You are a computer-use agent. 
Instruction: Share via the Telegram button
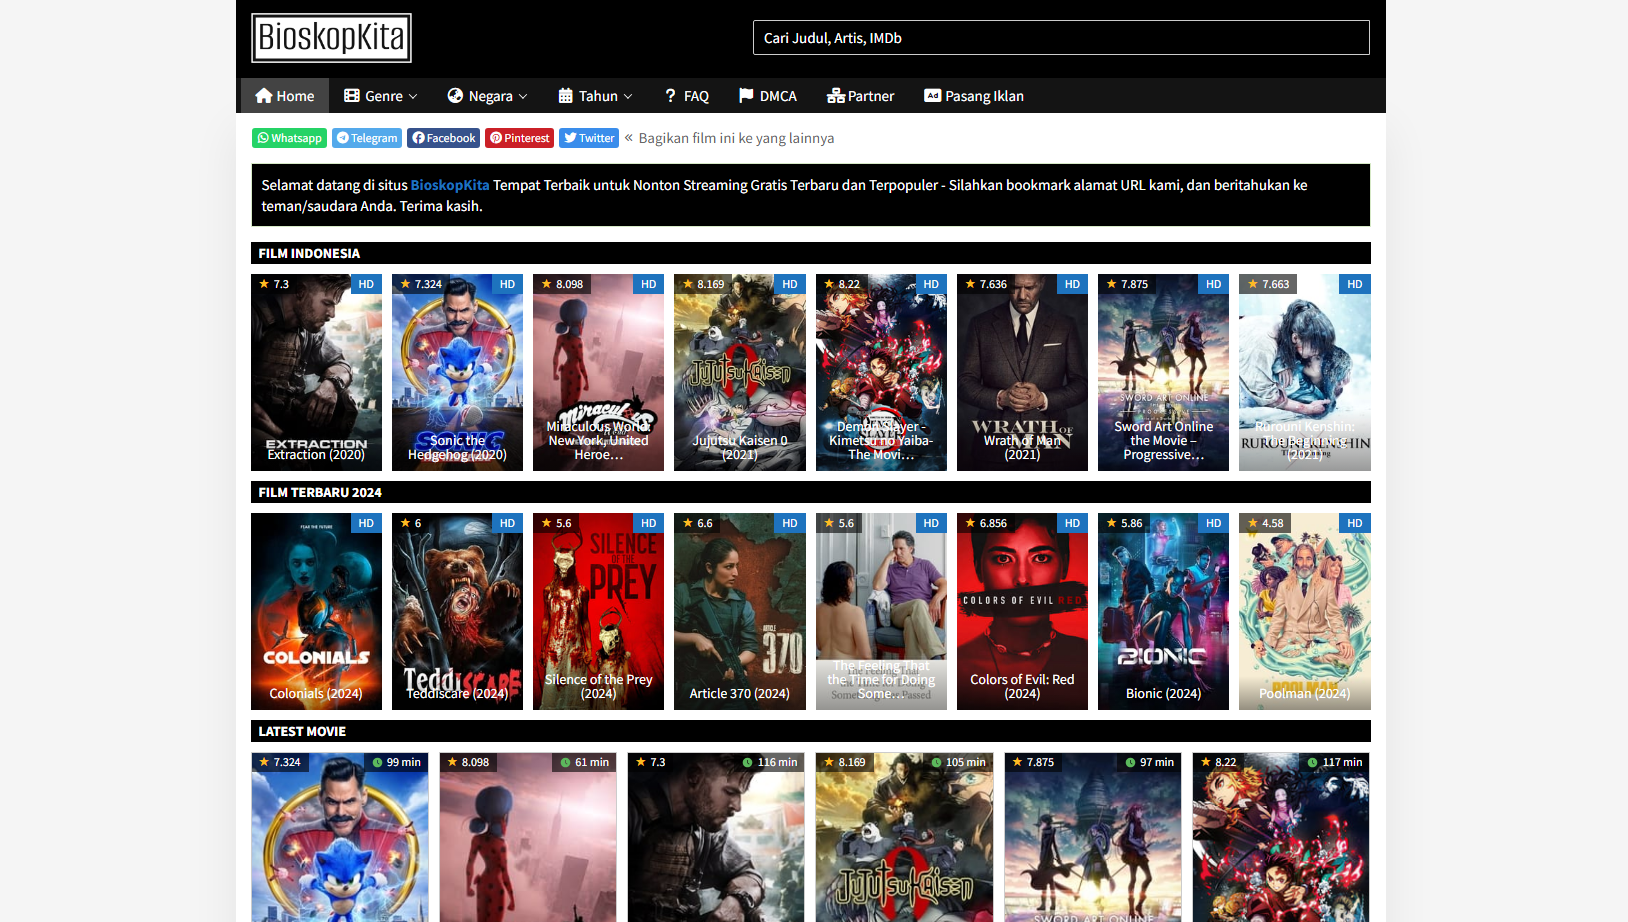367,138
